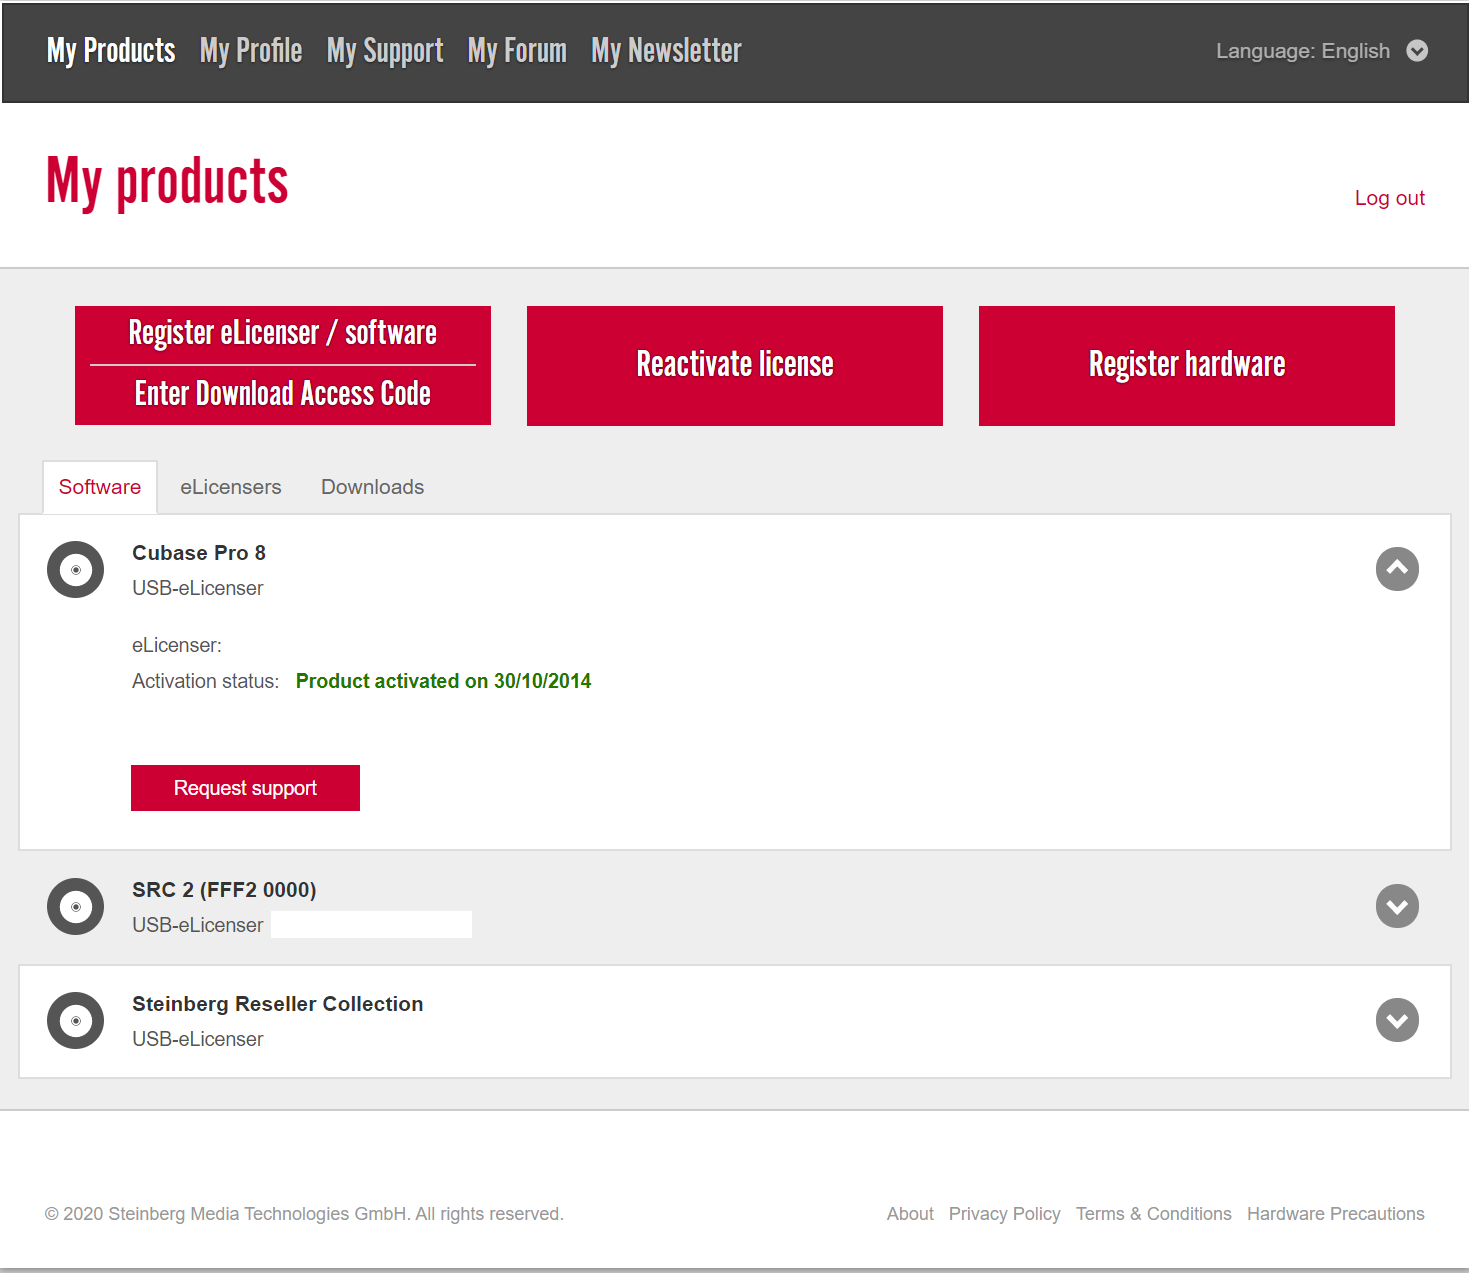Click the disc icon beside Cubase Pro 8
The height and width of the screenshot is (1273, 1469).
point(76,570)
